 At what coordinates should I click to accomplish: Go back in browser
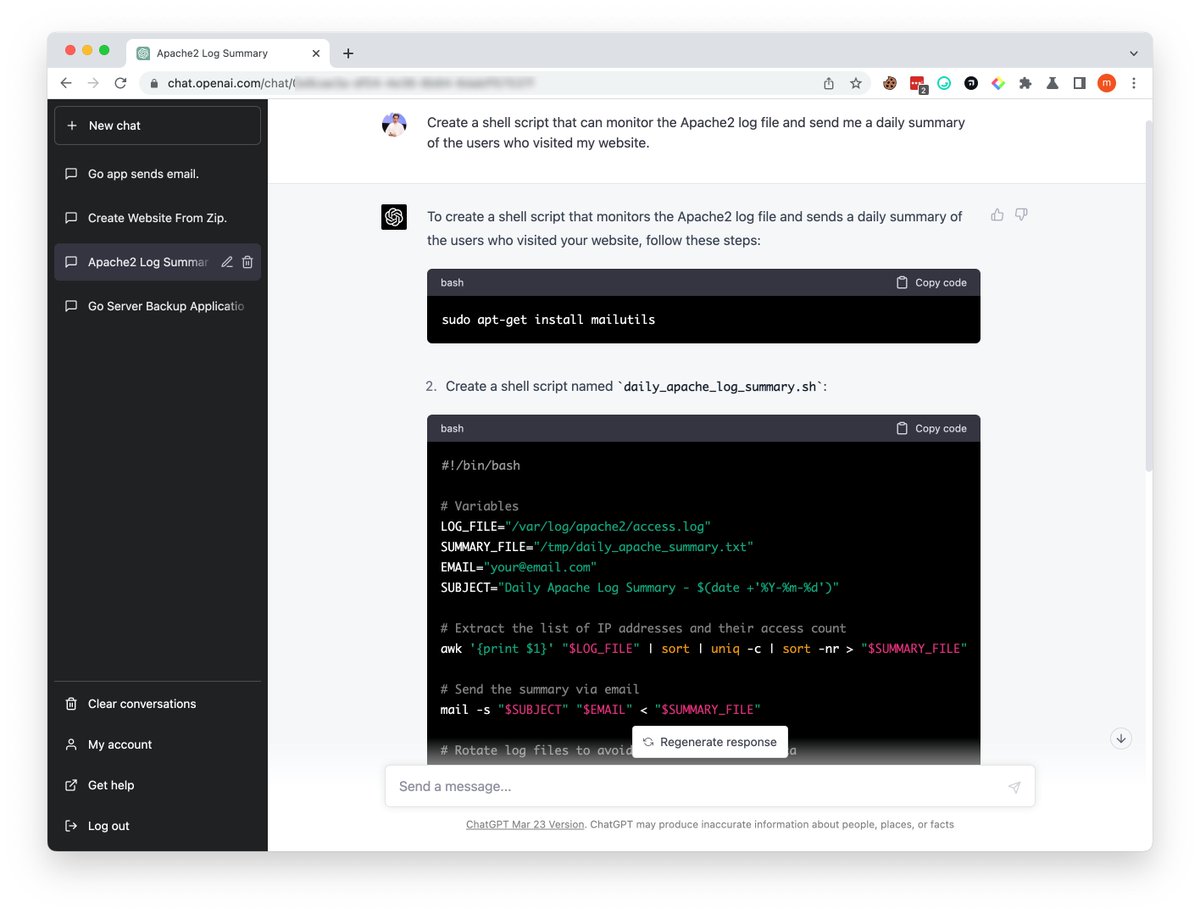click(66, 84)
